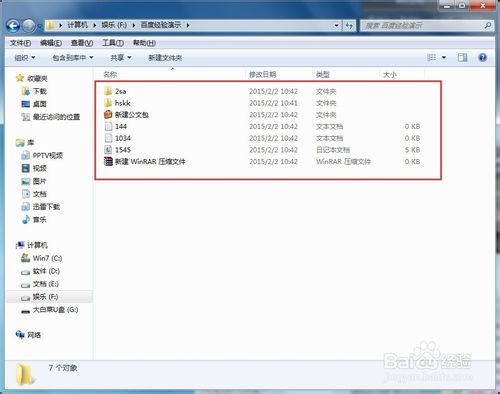Image resolution: width=500 pixels, height=394 pixels.
Task: Sort by the 大小 column header
Action: pyautogui.click(x=390, y=74)
